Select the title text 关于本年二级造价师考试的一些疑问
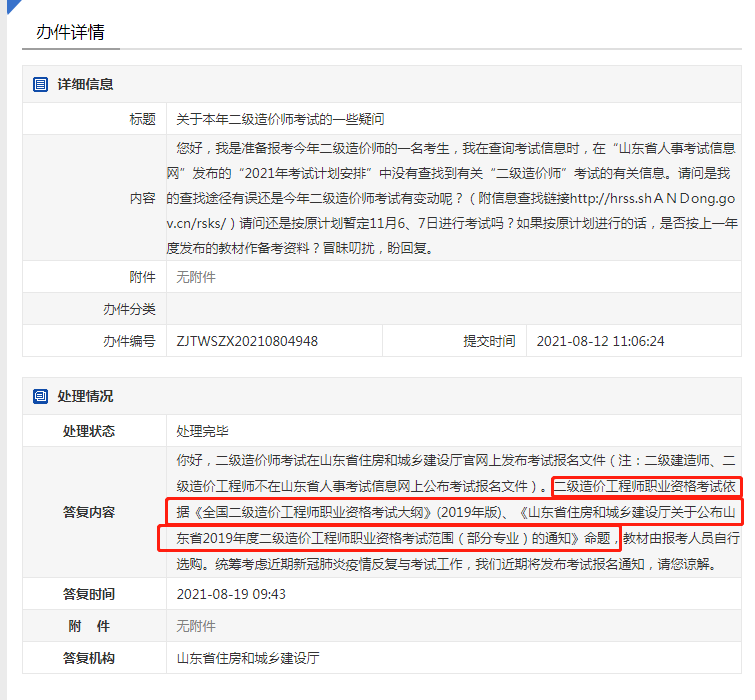 coord(280,120)
